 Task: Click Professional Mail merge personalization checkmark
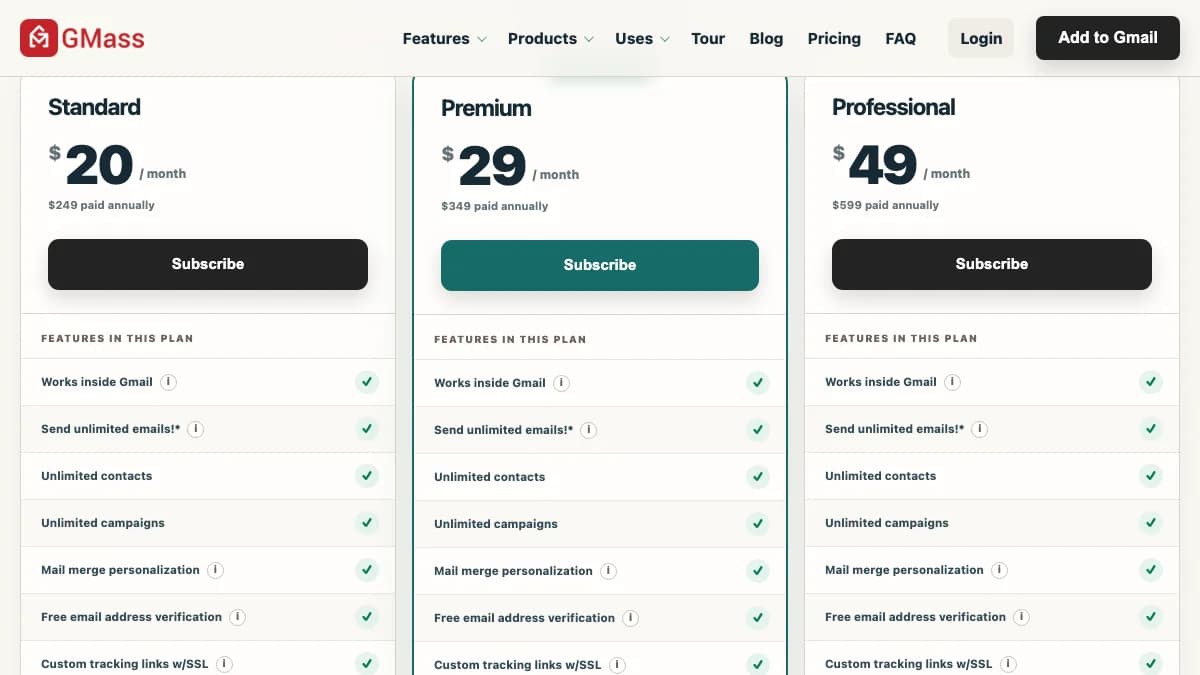coord(1151,570)
